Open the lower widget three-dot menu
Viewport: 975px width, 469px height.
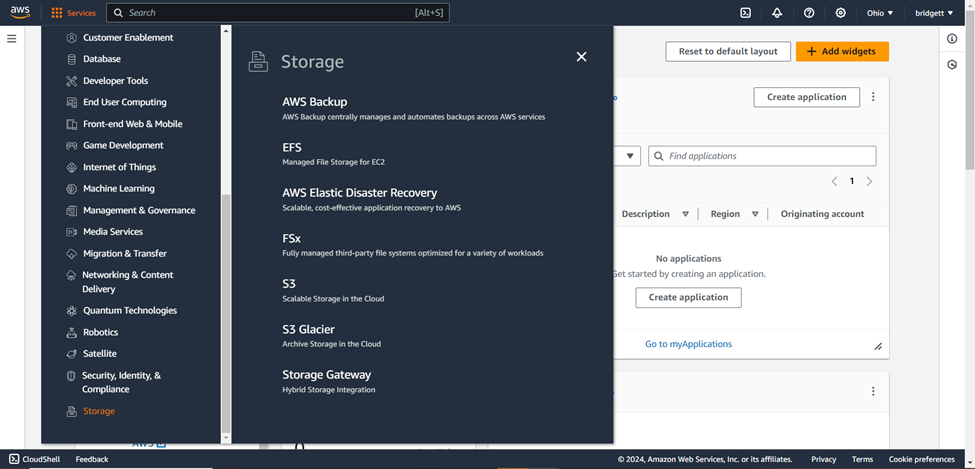873,391
